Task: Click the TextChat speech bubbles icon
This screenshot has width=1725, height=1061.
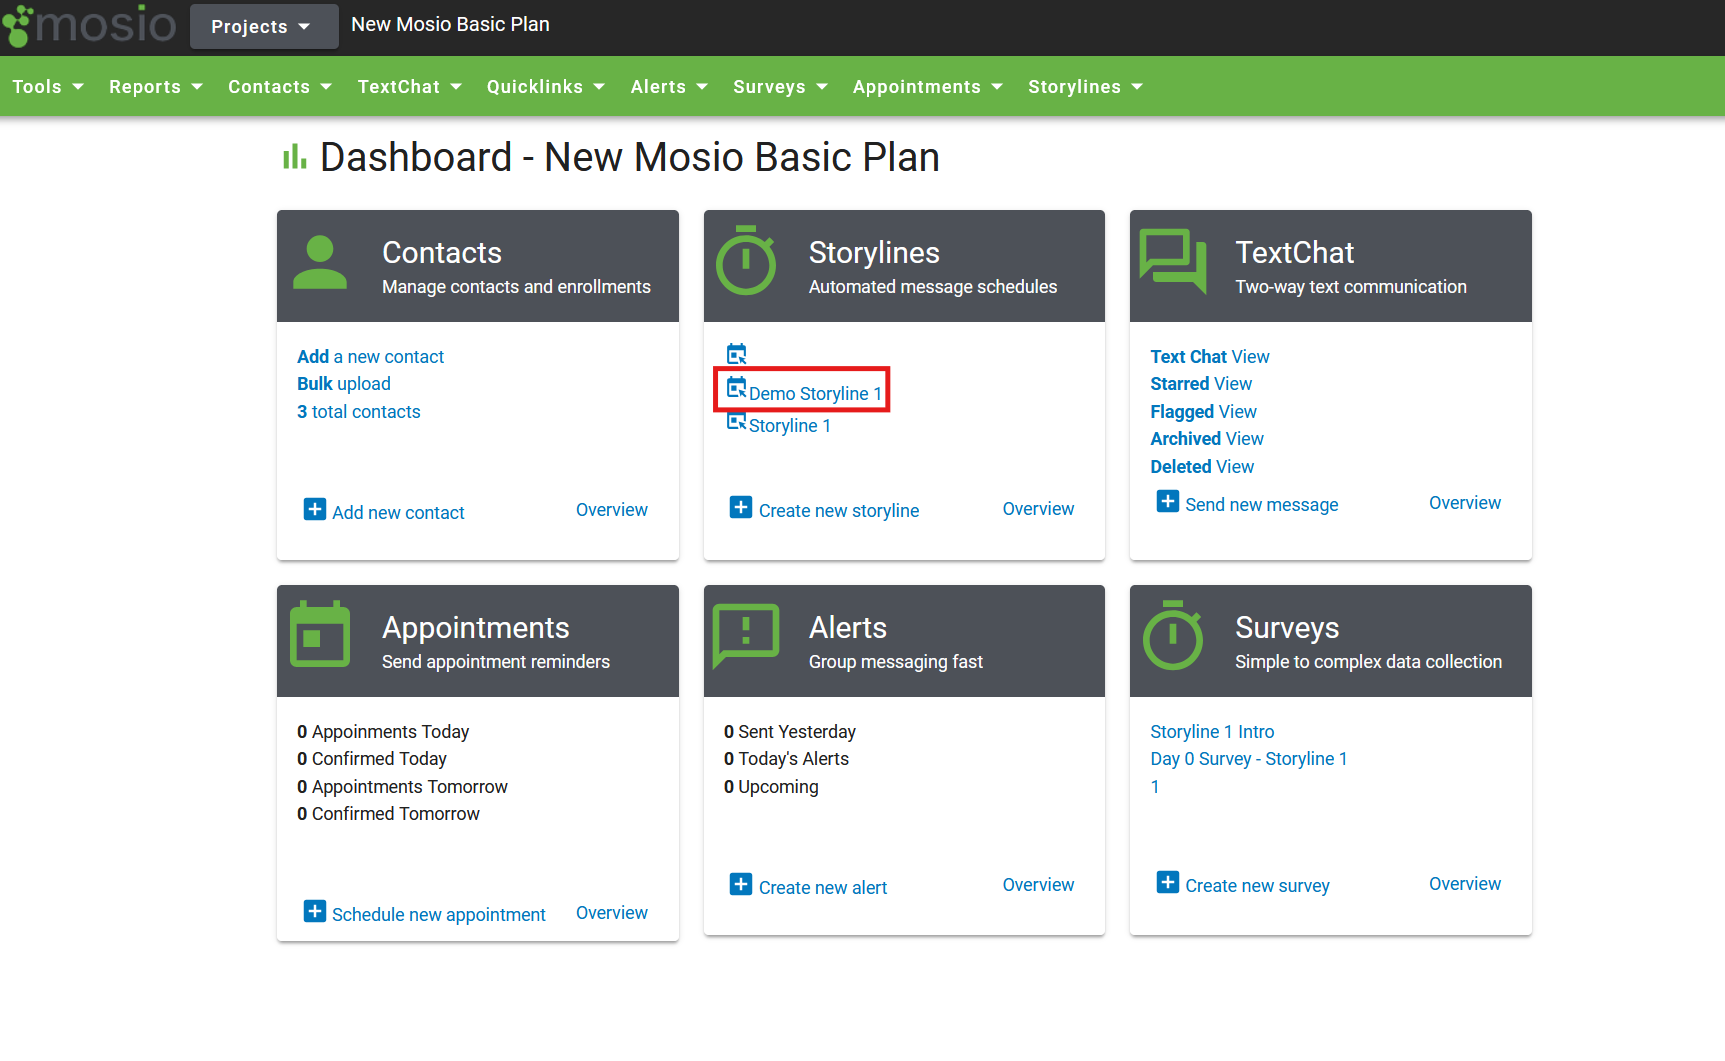Action: [x=1173, y=261]
